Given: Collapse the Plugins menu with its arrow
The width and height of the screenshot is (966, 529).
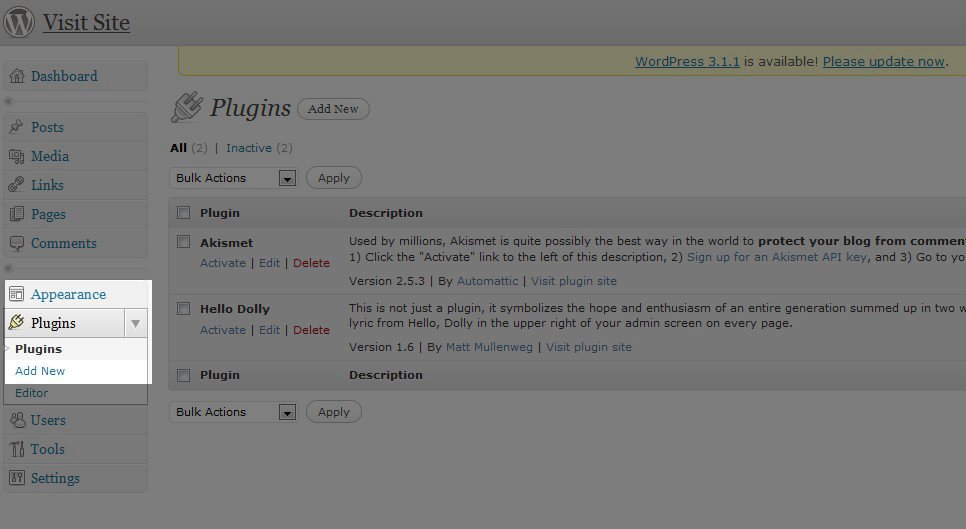Looking at the screenshot, I should (136, 323).
